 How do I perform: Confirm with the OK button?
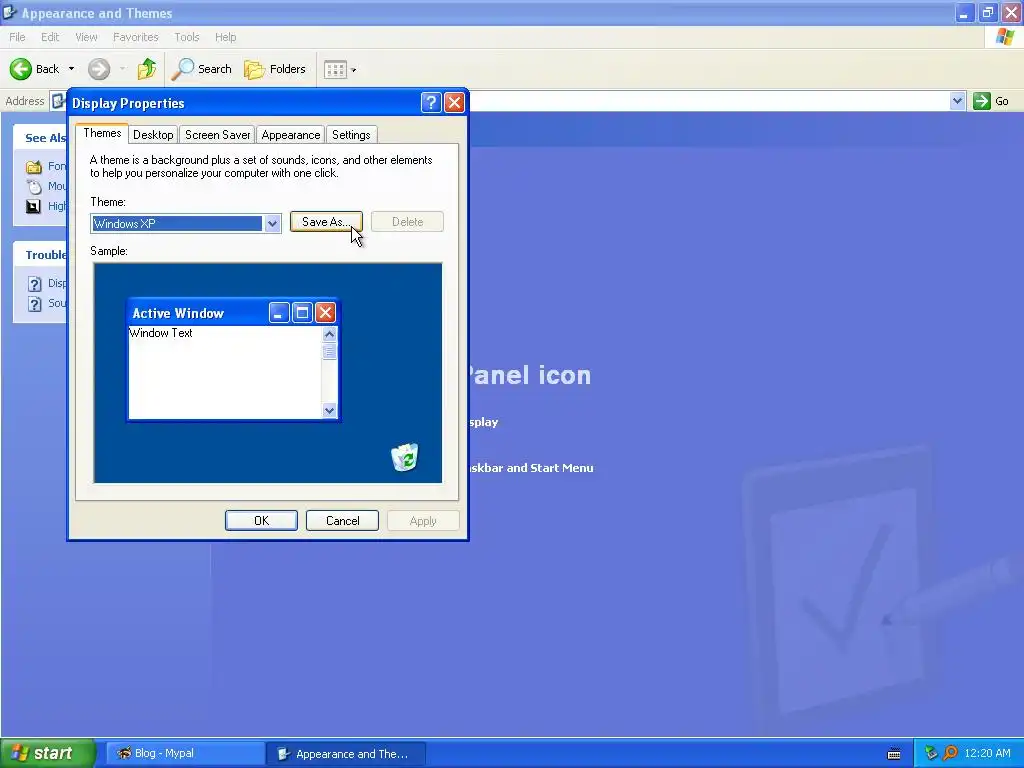pyautogui.click(x=261, y=520)
